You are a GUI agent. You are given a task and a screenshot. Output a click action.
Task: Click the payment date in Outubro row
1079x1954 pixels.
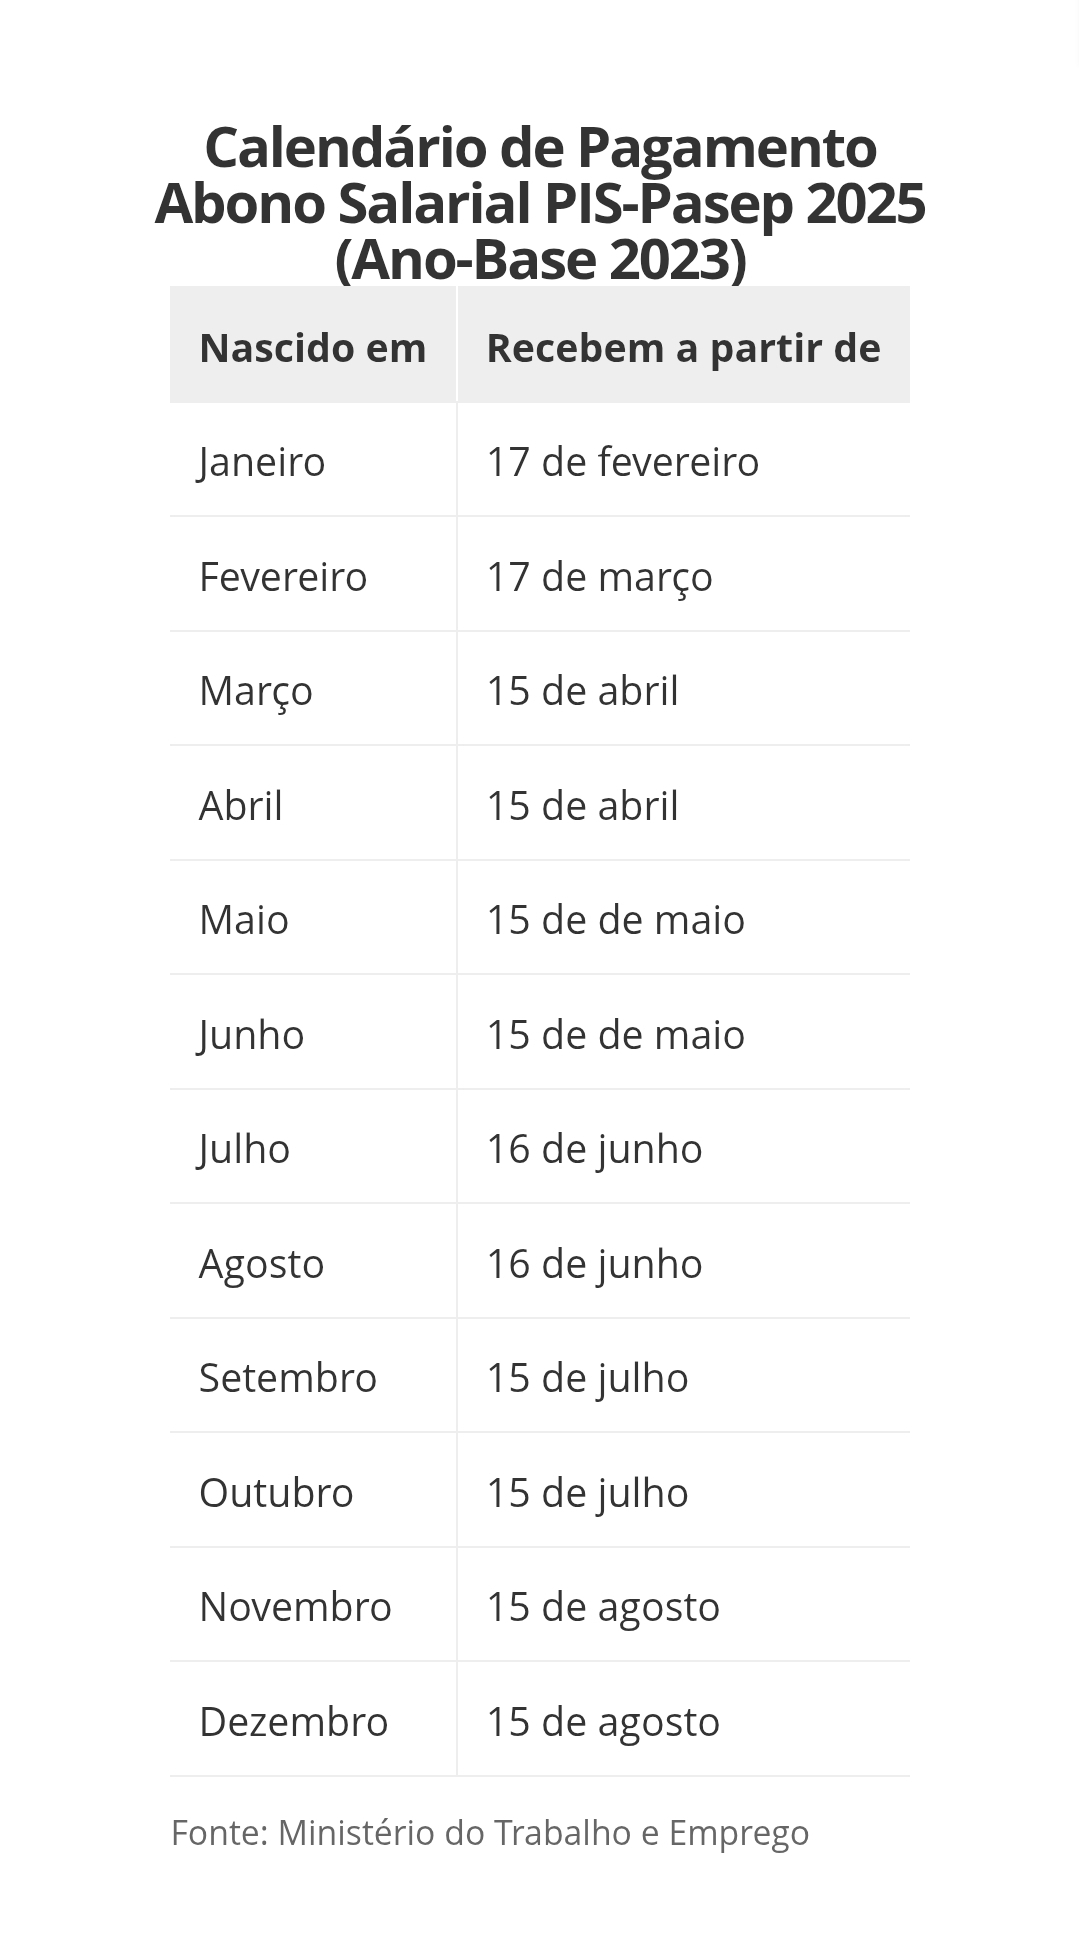587,1493
